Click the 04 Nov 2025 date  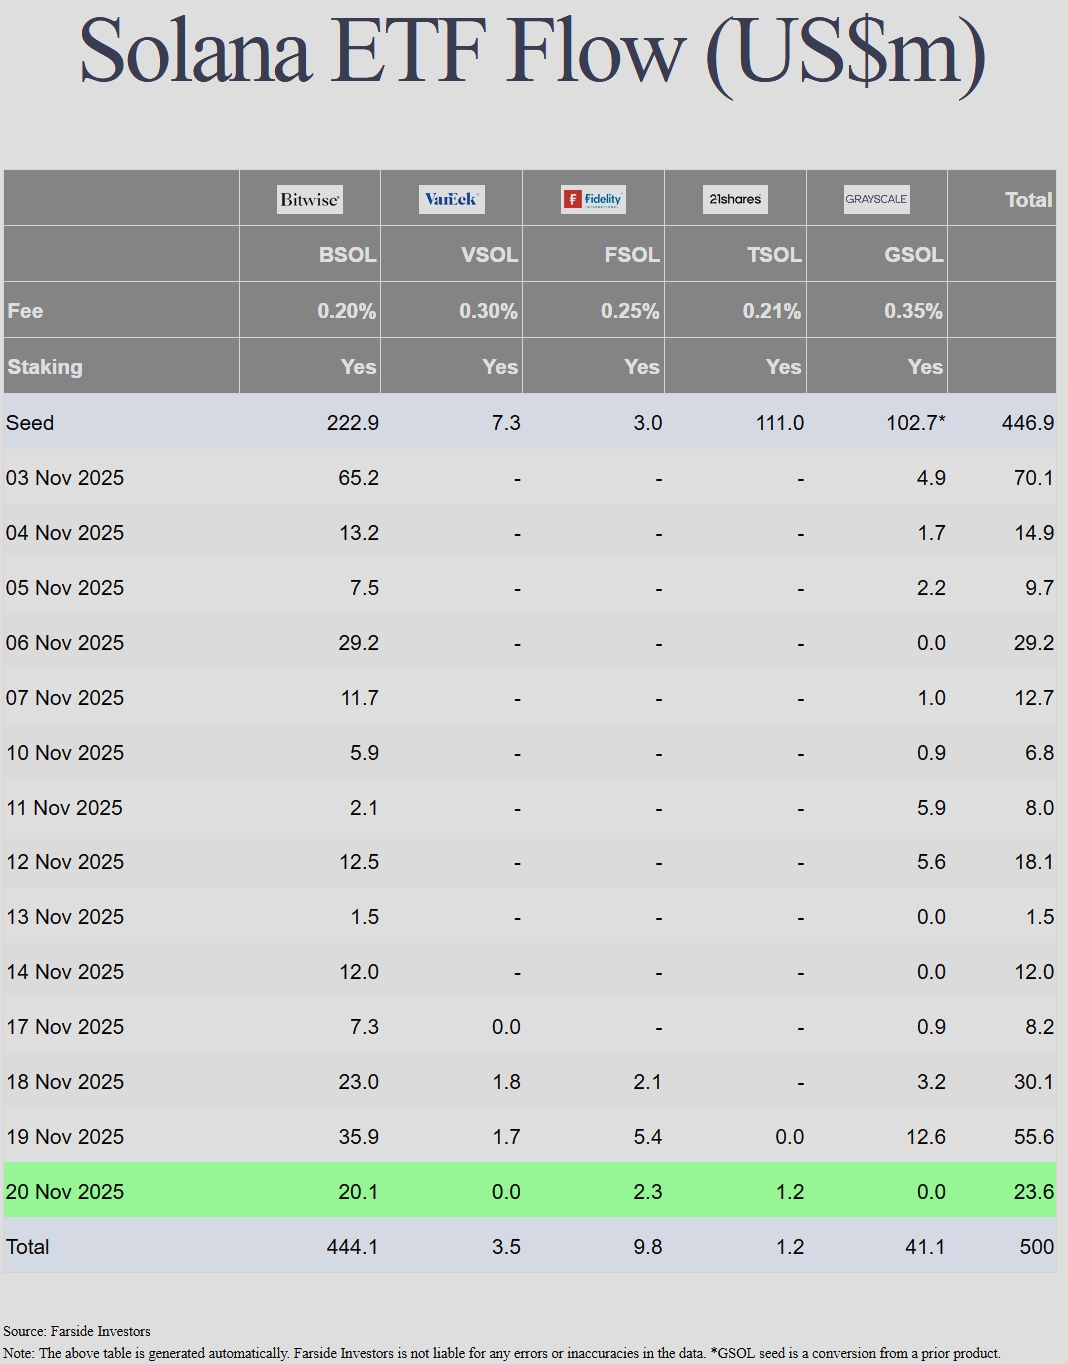65,533
